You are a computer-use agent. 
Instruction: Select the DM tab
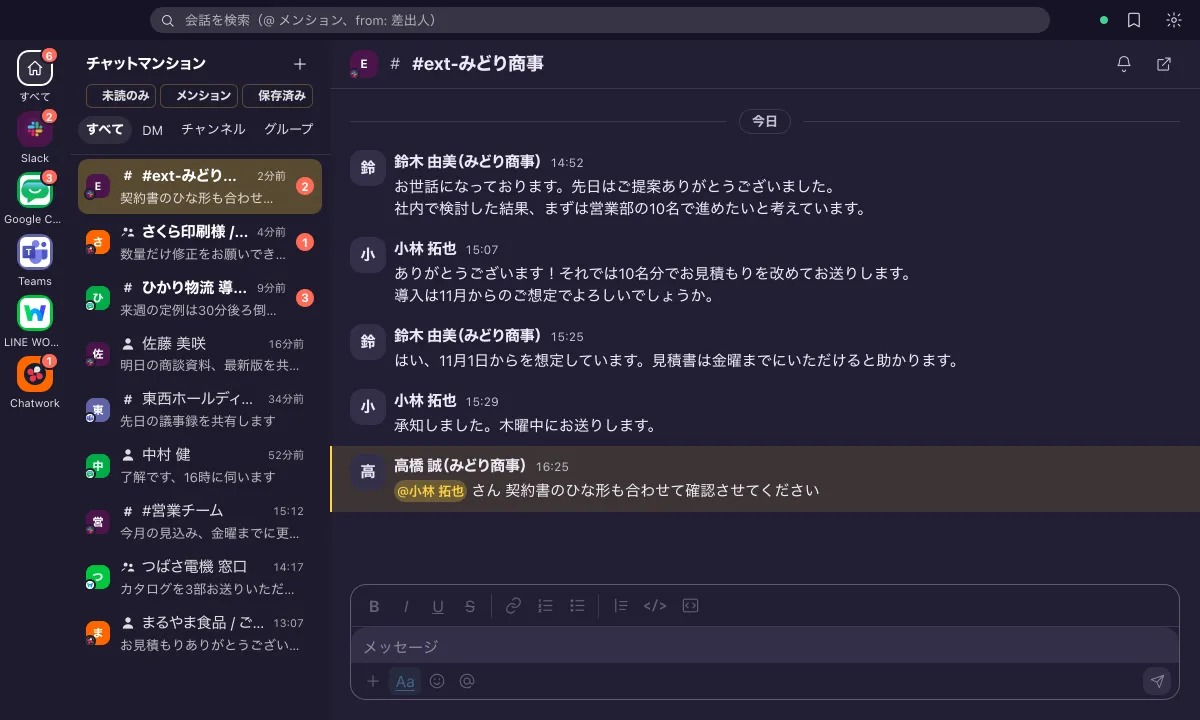tap(152, 130)
